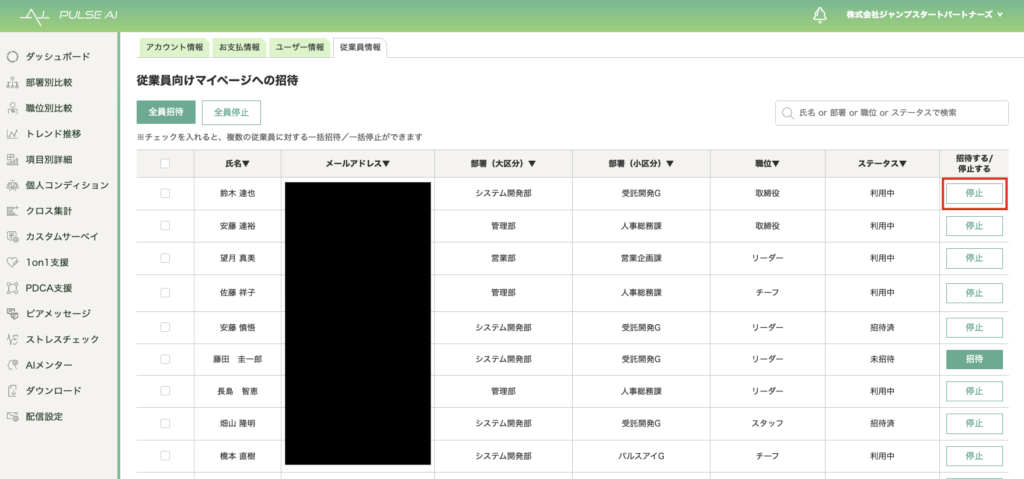This screenshot has width=1024, height=479.
Task: Click the チーフ cell for 佐藤 祥子
Action: 766,292
